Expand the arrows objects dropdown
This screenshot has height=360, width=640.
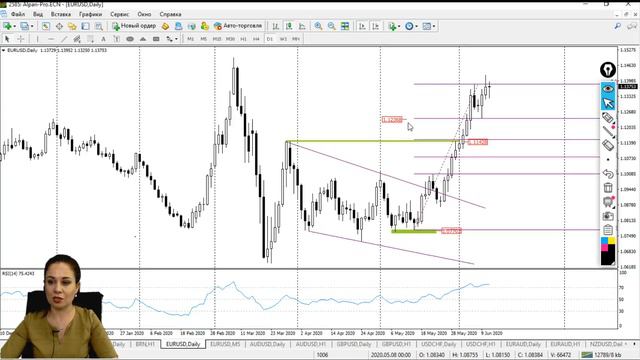(x=176, y=39)
